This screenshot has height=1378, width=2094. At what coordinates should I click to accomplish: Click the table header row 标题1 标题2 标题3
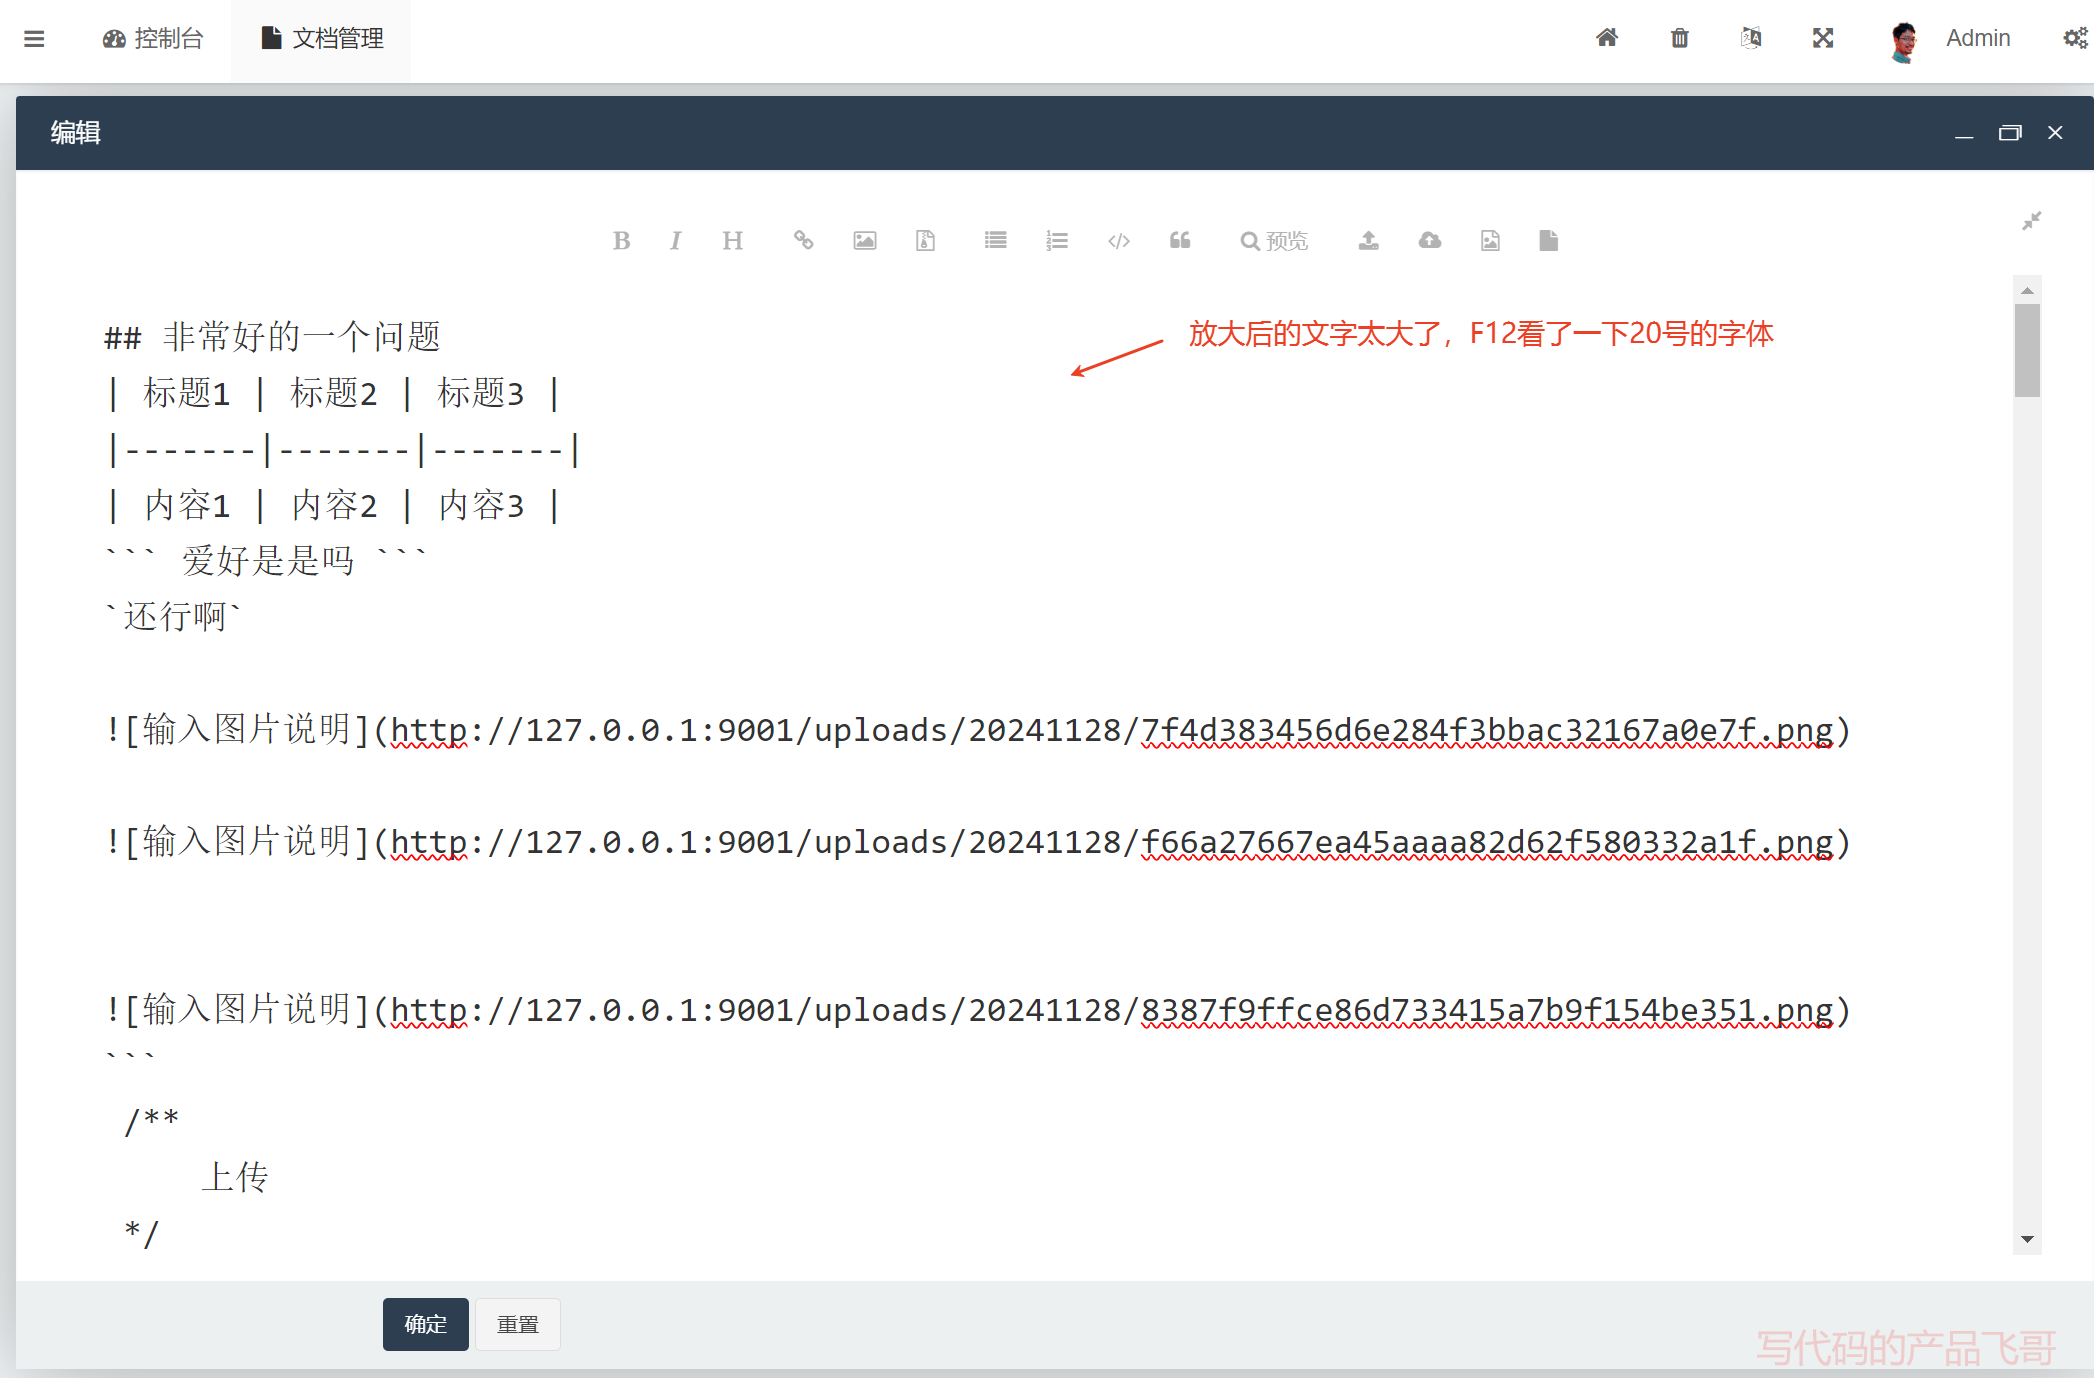[x=333, y=393]
